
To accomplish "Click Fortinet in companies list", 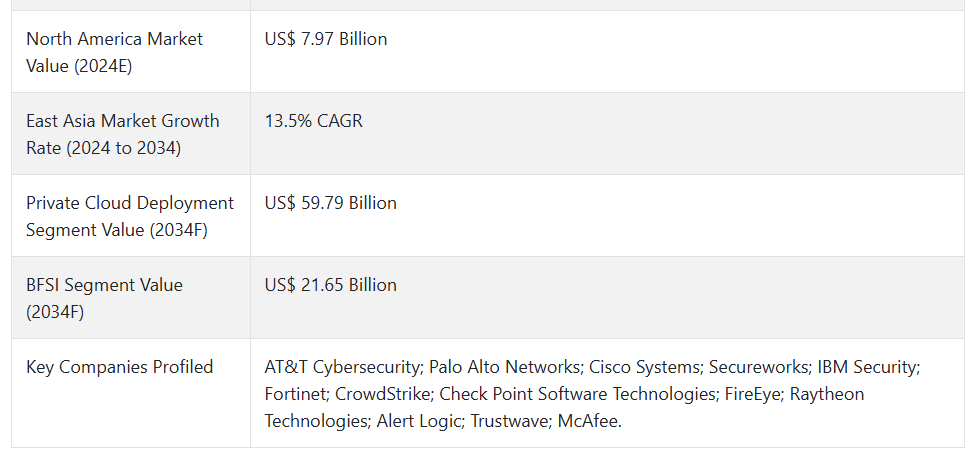I will (x=295, y=394).
